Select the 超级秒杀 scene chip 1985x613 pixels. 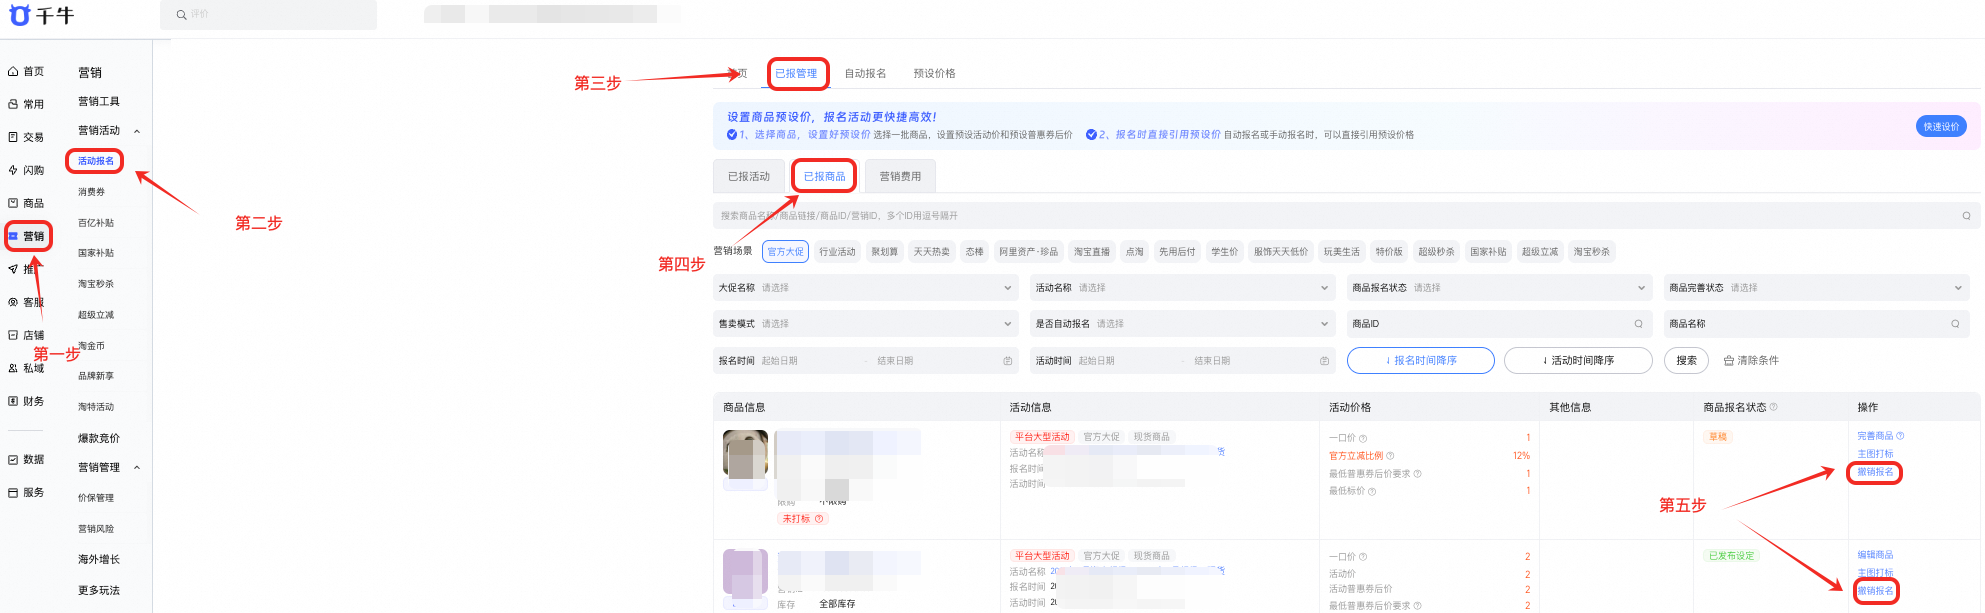tap(1436, 252)
